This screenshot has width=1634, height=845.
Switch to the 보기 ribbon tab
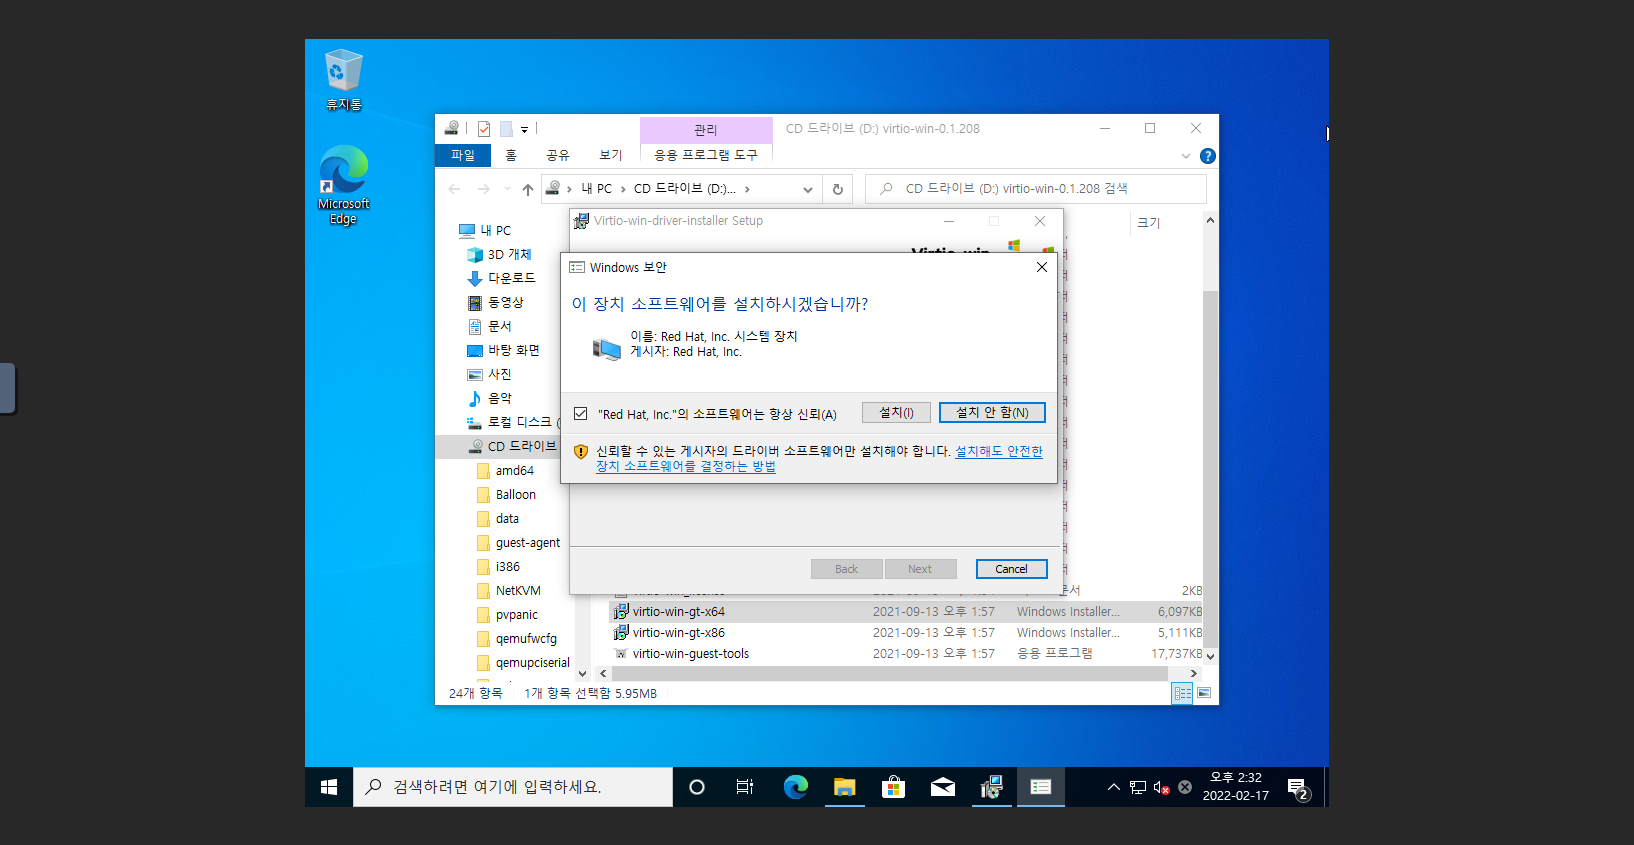coord(611,155)
